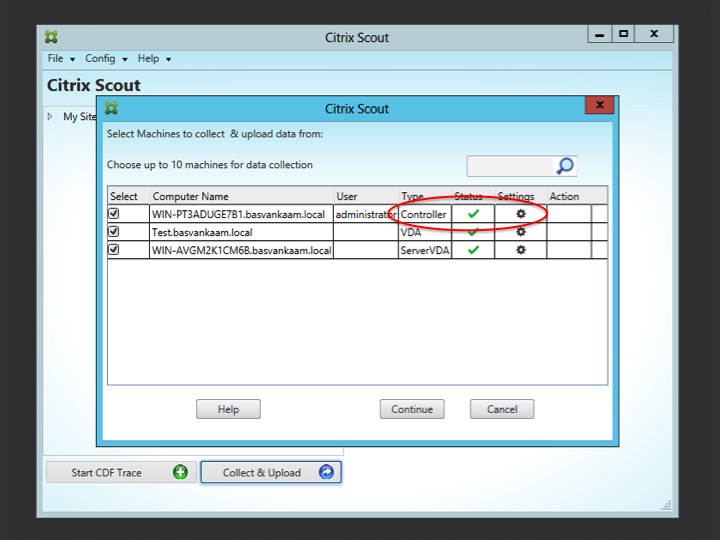Click Start CDF Trace button
This screenshot has height=540, width=720.
point(121,472)
